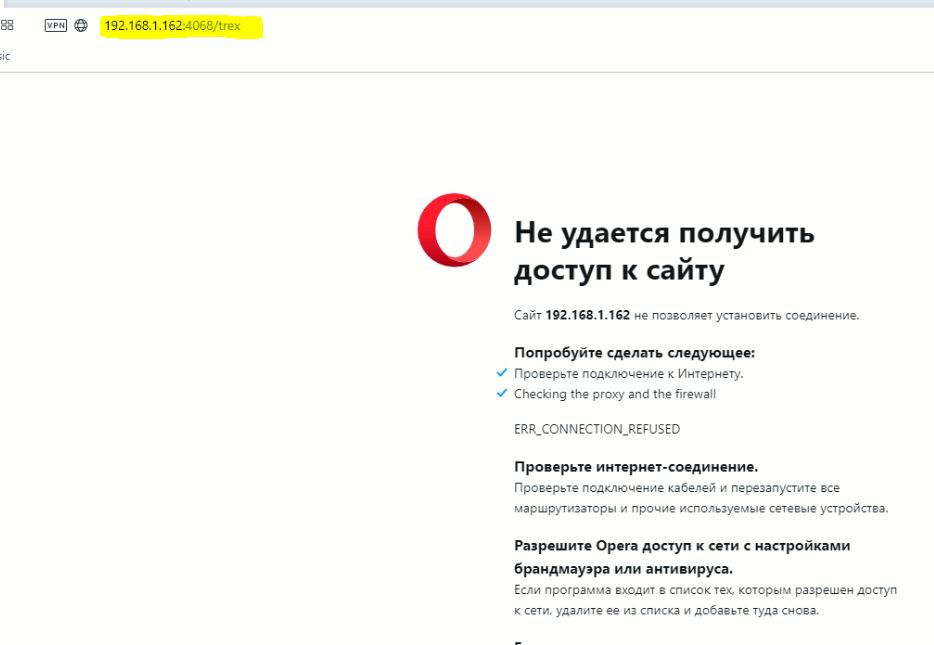Image resolution: width=934 pixels, height=645 pixels.
Task: Click "Попробуйте сделать следующее:" heading
Action: (634, 353)
